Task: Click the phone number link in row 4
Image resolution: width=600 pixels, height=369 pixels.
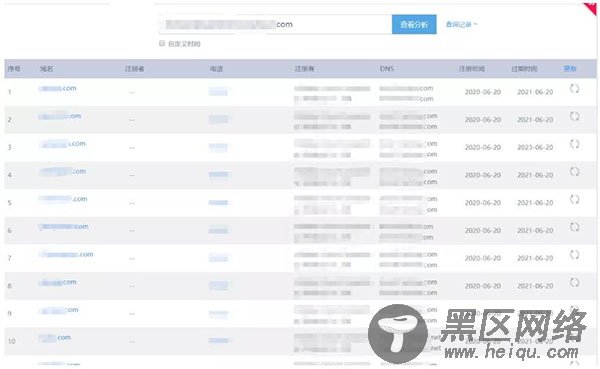Action: 218,175
